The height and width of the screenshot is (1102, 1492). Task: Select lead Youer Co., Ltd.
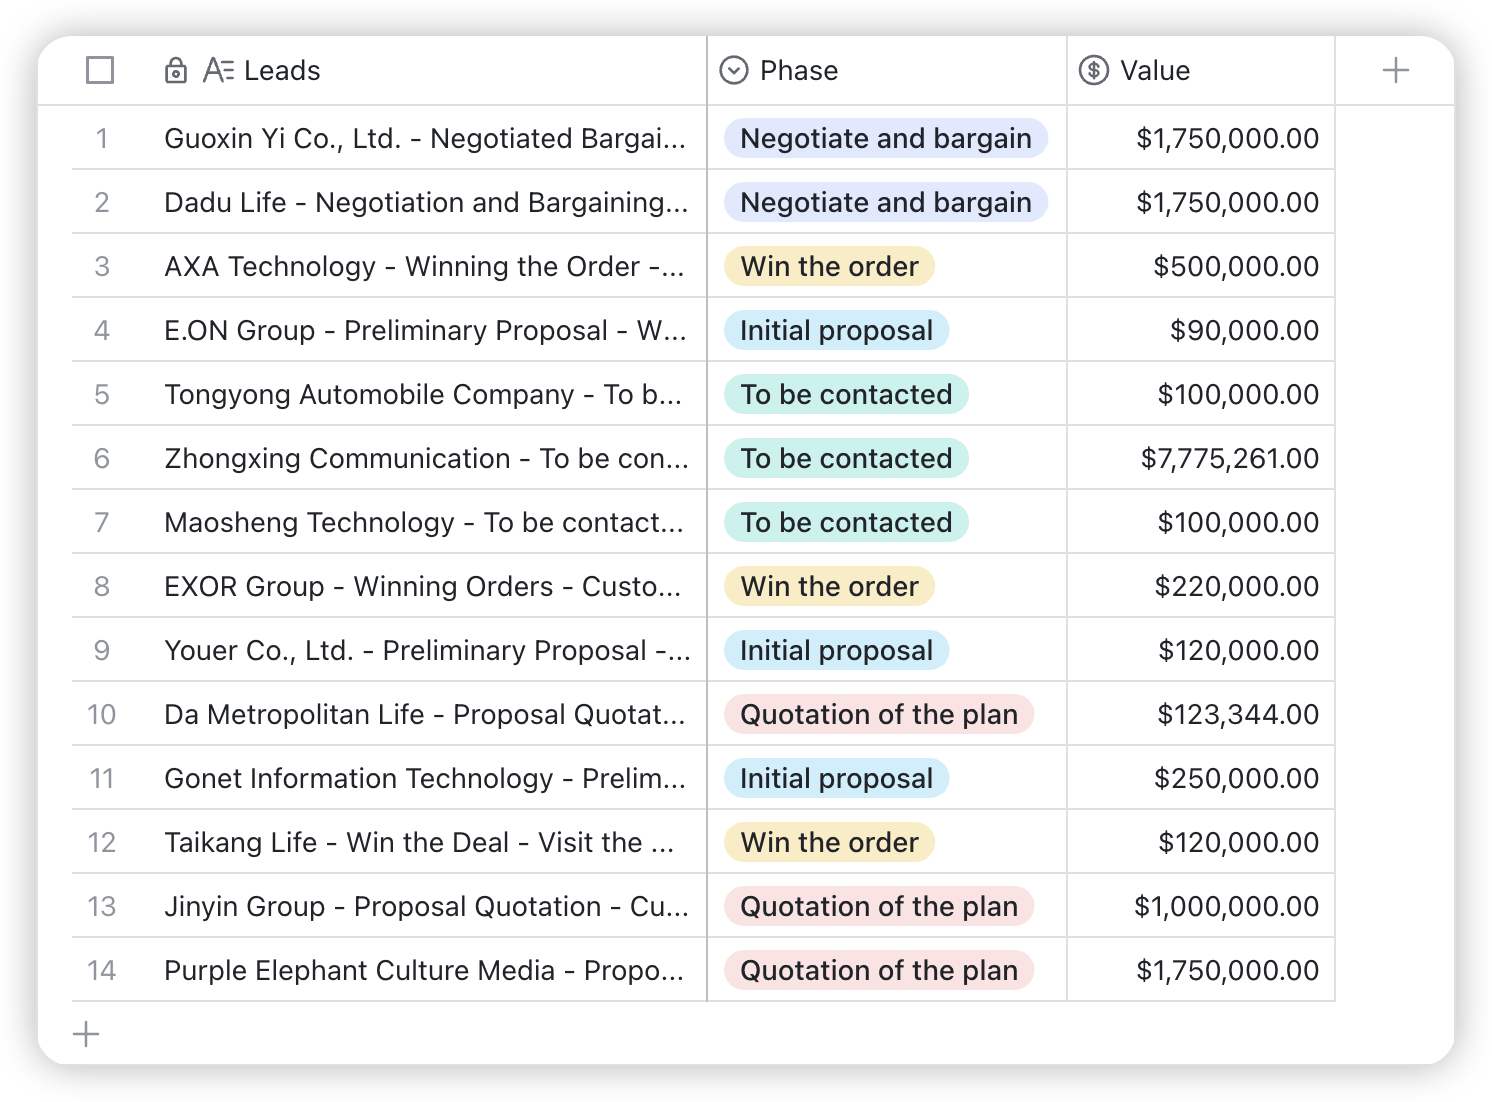427,650
